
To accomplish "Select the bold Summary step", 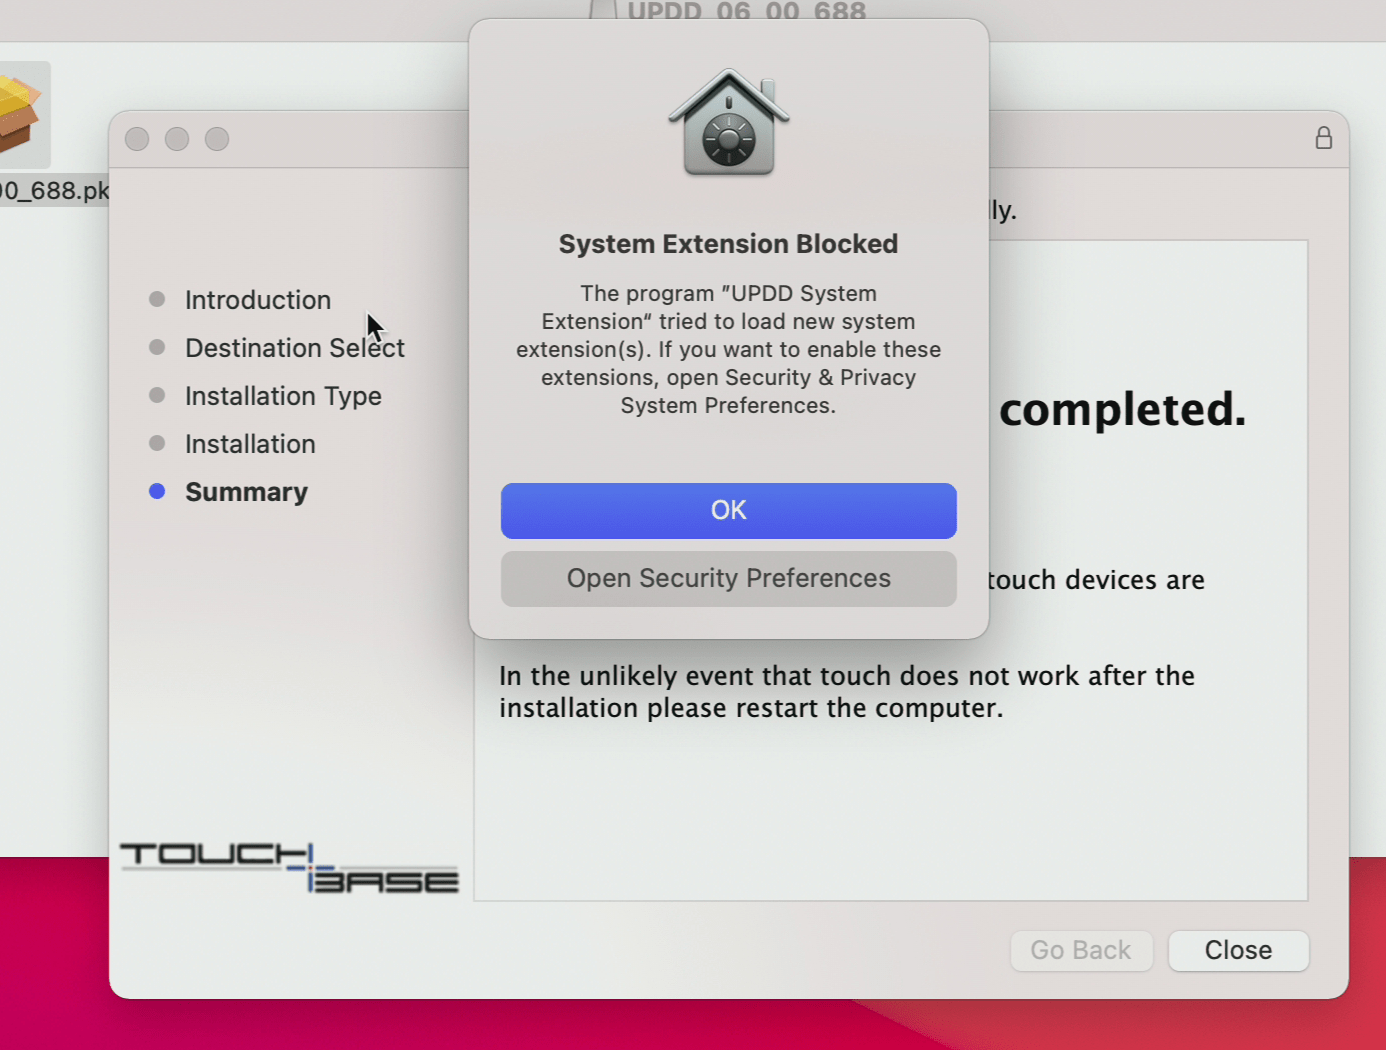I will point(246,491).
